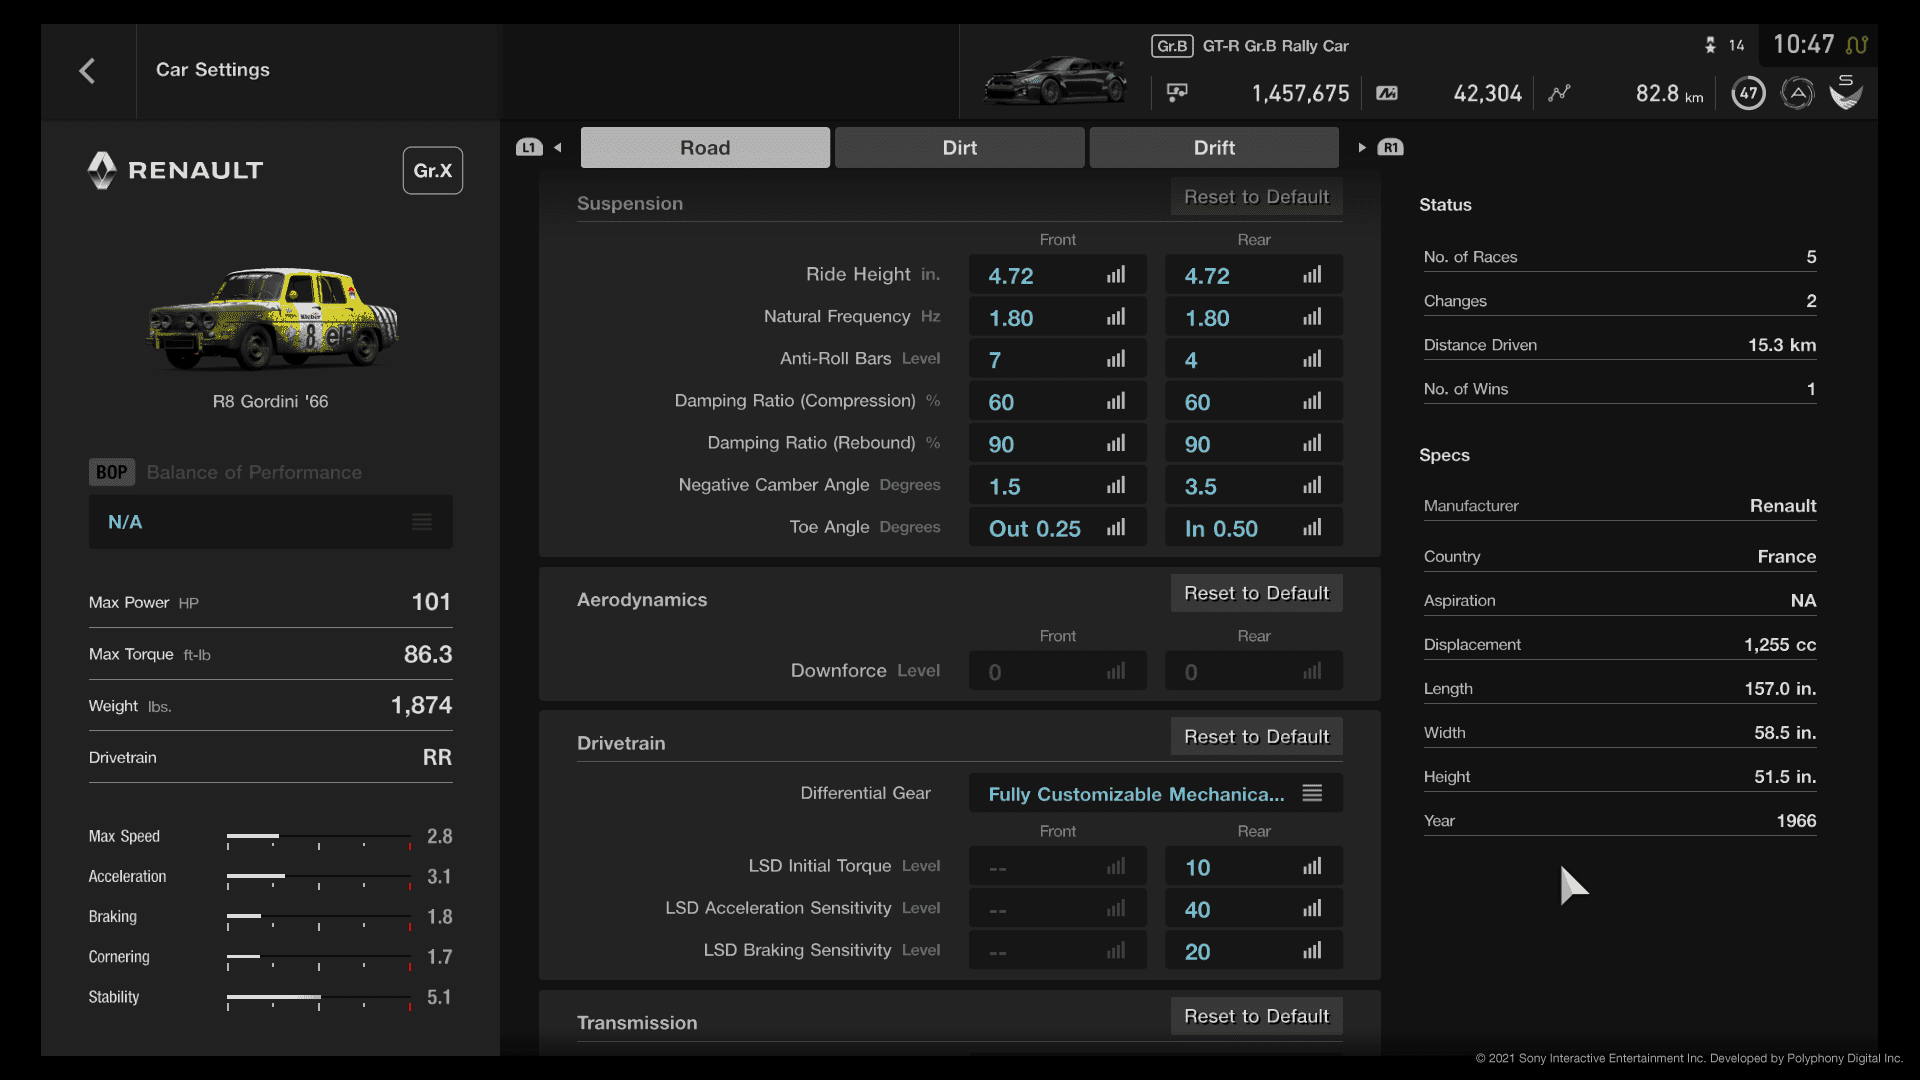
Task: Click the mileage points icon beside 42,304
Action: point(1387,93)
